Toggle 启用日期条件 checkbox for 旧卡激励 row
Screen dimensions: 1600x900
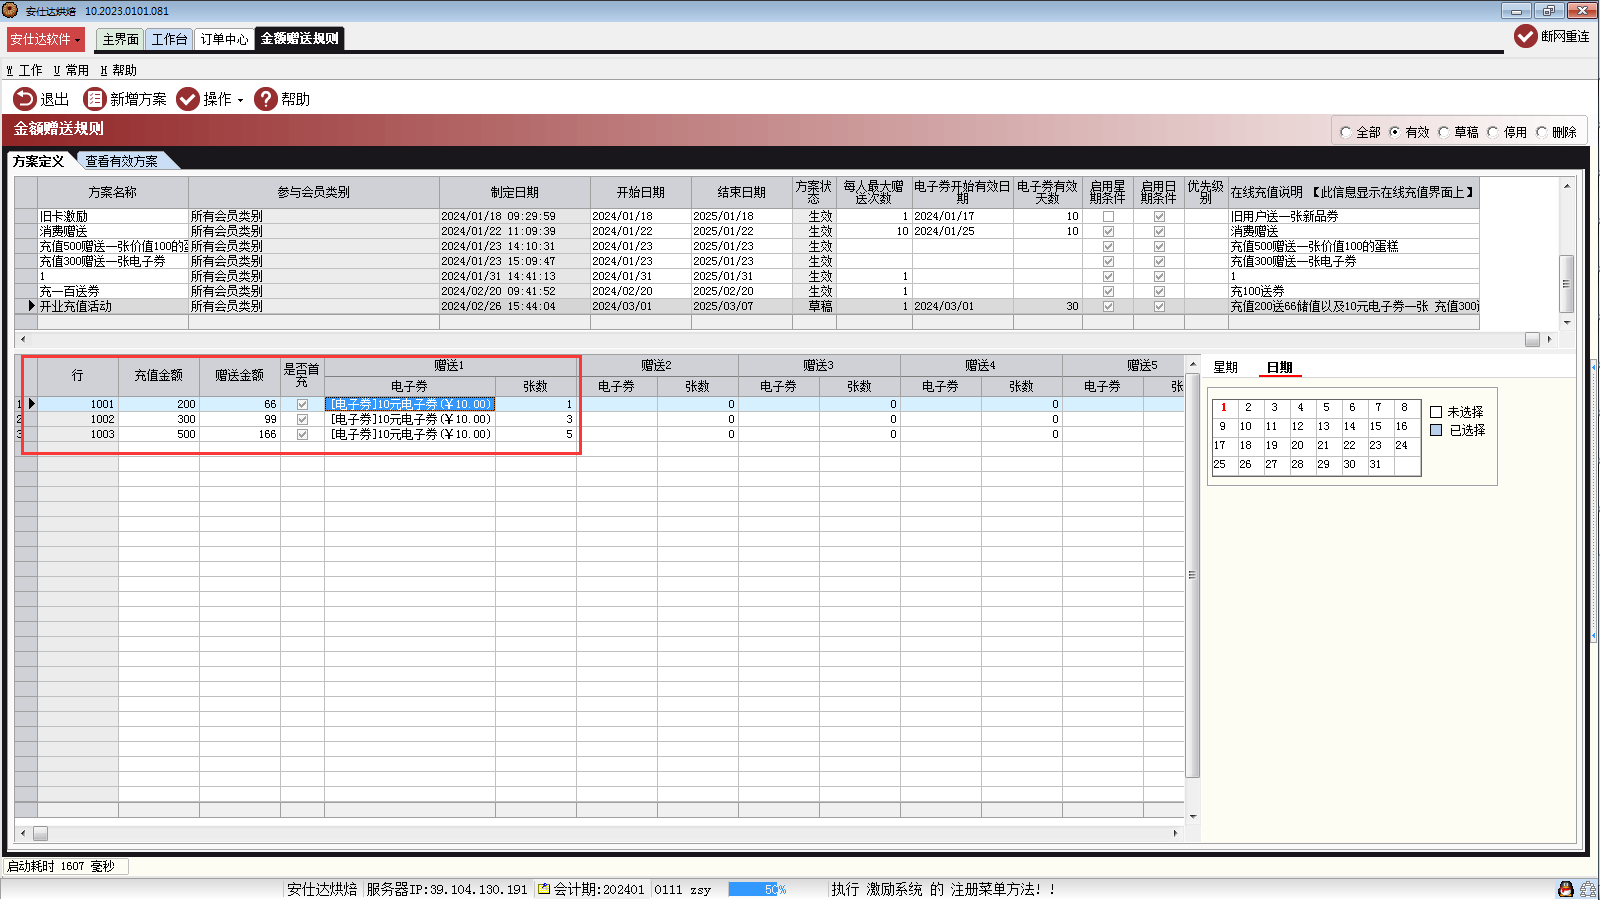pyautogui.click(x=1159, y=216)
